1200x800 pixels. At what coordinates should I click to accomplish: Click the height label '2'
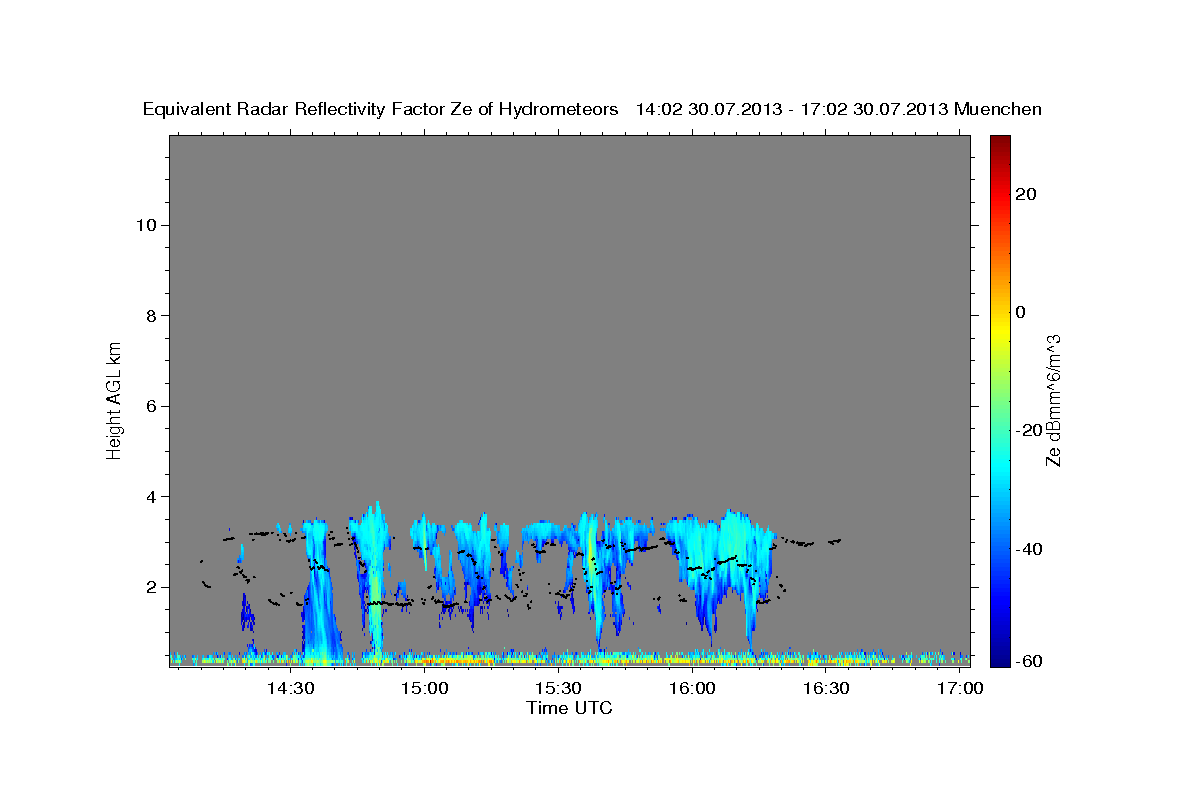tap(153, 587)
